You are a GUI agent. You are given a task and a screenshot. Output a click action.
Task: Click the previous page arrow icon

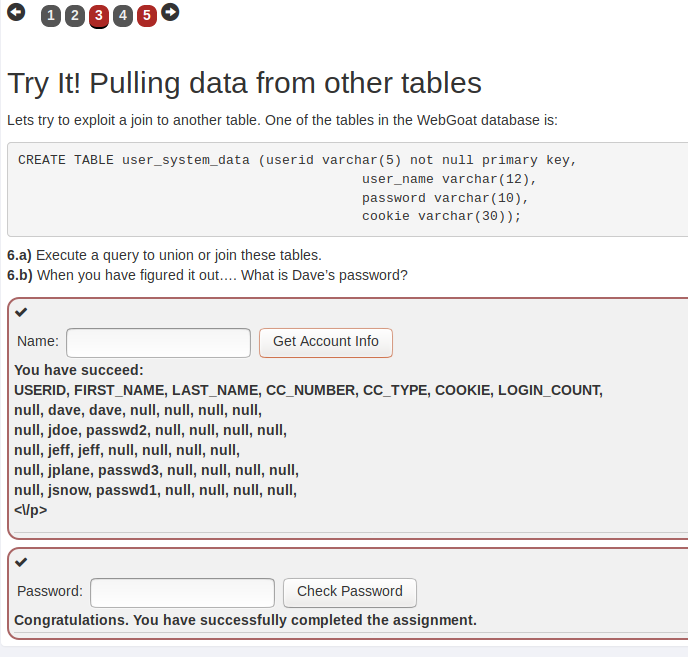16,13
